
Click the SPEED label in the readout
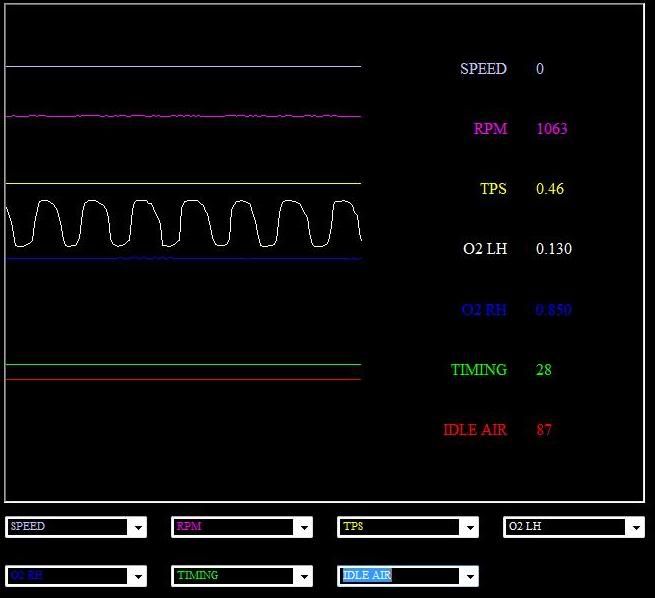click(483, 69)
